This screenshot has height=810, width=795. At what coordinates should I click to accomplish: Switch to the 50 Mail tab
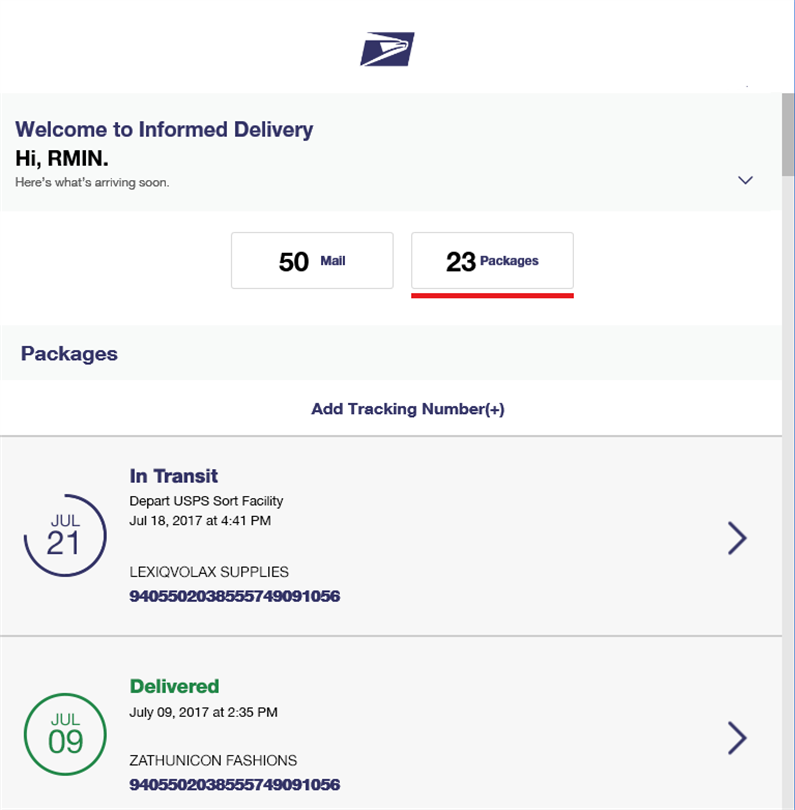[x=312, y=261]
